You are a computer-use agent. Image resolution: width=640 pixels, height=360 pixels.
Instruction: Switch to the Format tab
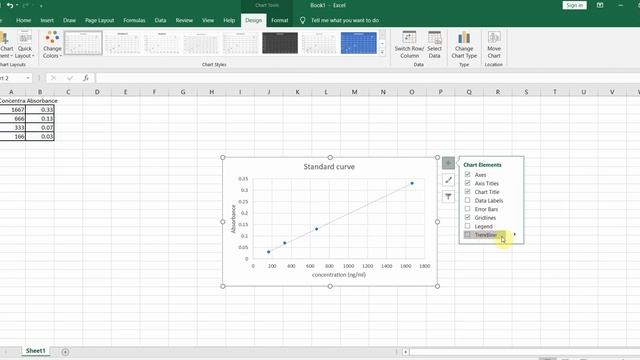click(280, 20)
